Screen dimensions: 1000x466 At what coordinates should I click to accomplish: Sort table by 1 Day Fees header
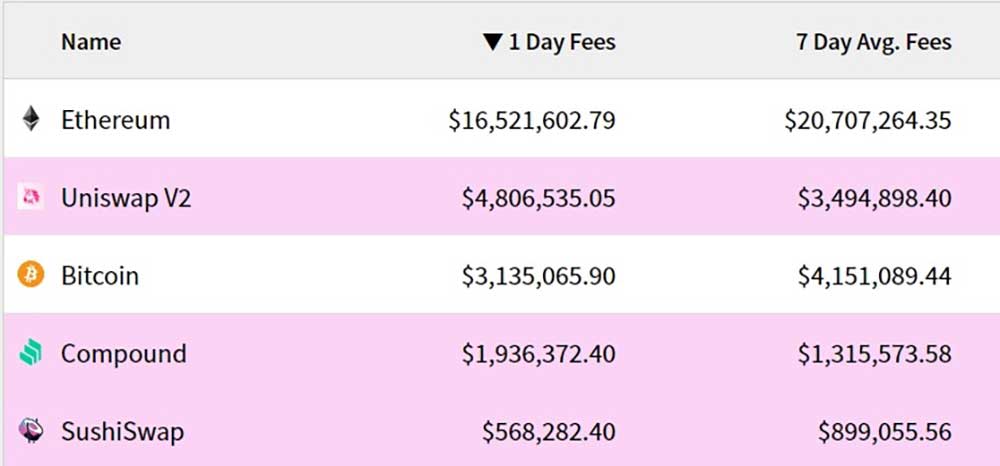click(x=562, y=43)
